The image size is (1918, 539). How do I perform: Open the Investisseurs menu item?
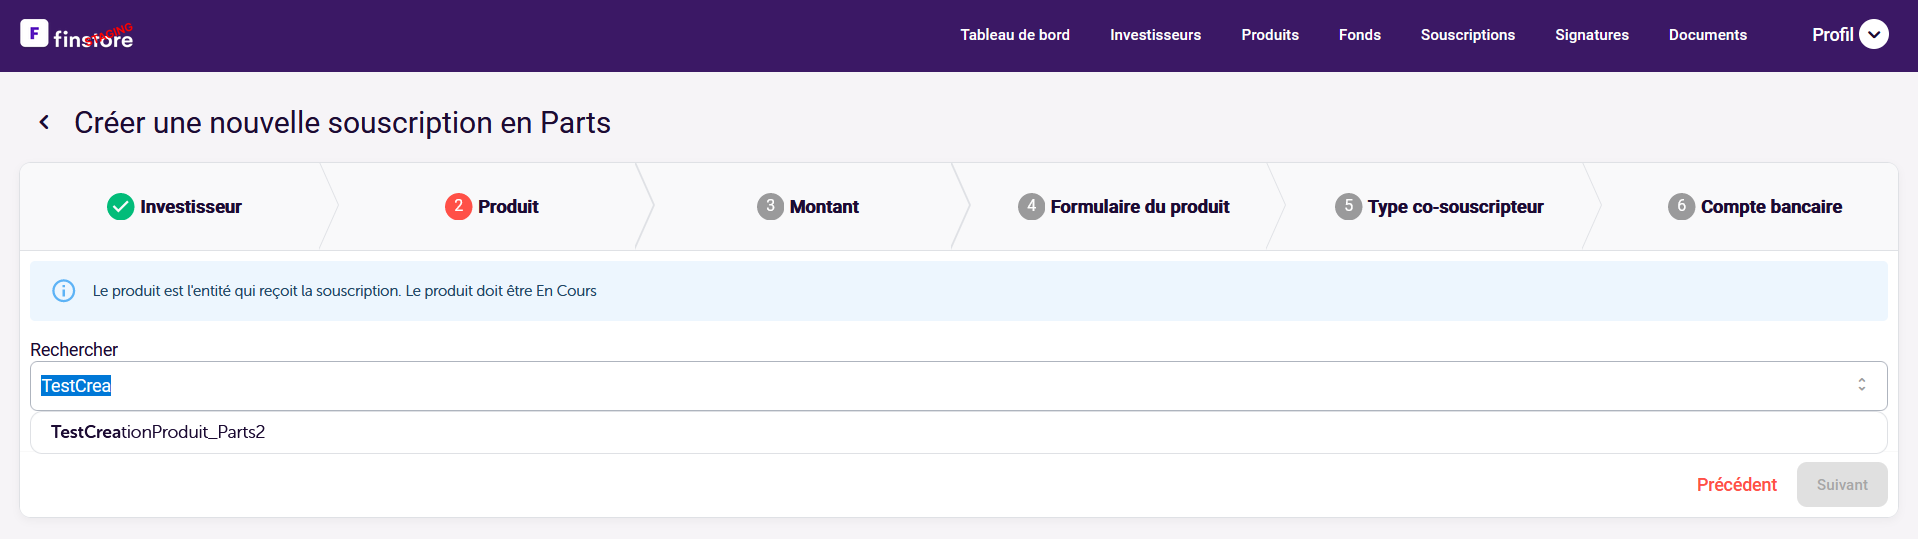(x=1155, y=35)
